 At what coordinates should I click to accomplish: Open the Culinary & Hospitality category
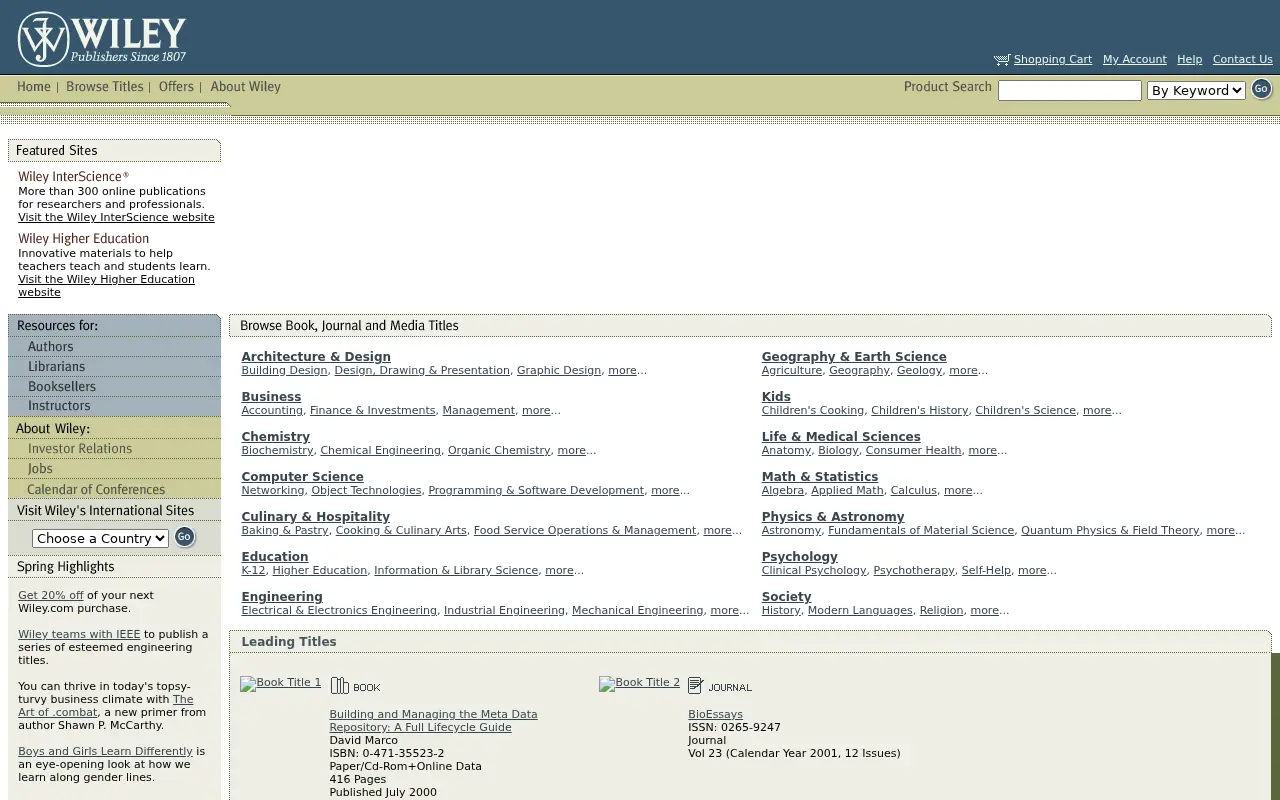click(x=315, y=517)
